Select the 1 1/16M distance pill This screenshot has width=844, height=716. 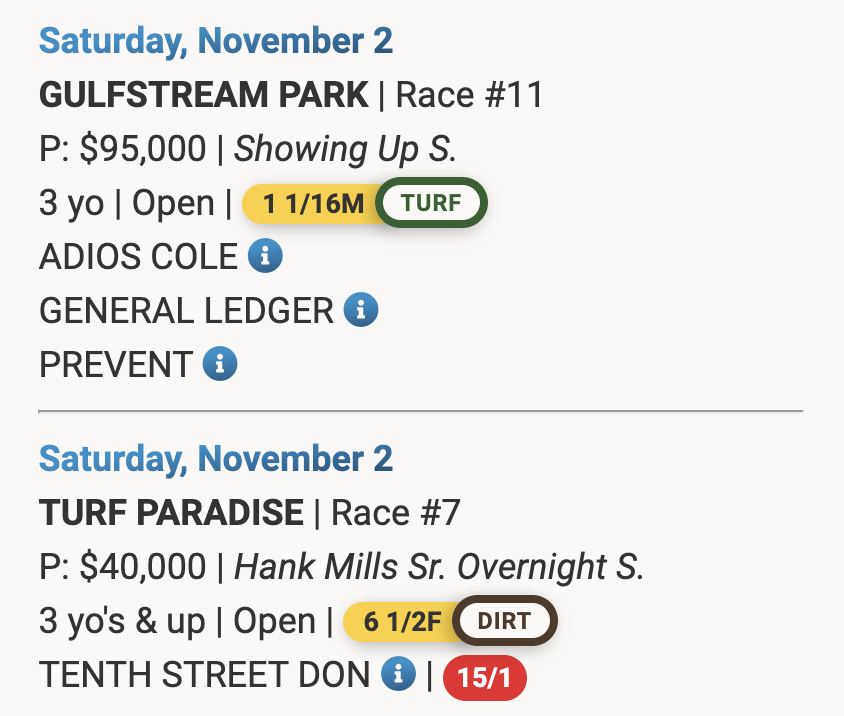pos(313,204)
